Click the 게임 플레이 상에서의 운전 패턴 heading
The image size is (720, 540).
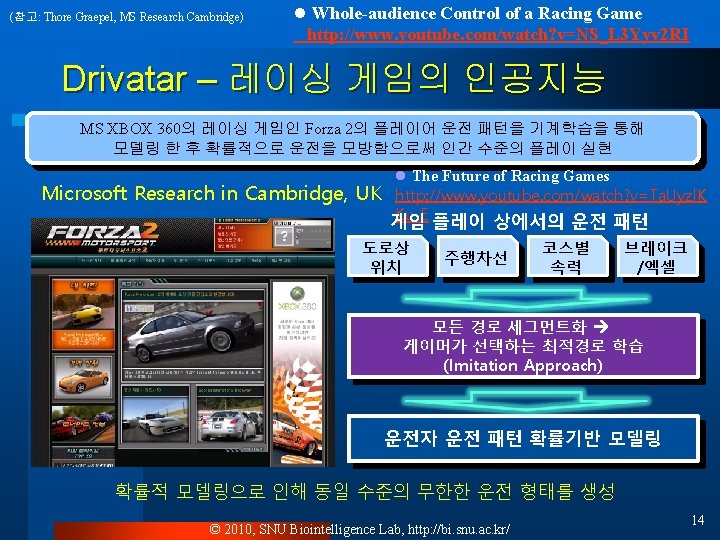pyautogui.click(x=519, y=222)
